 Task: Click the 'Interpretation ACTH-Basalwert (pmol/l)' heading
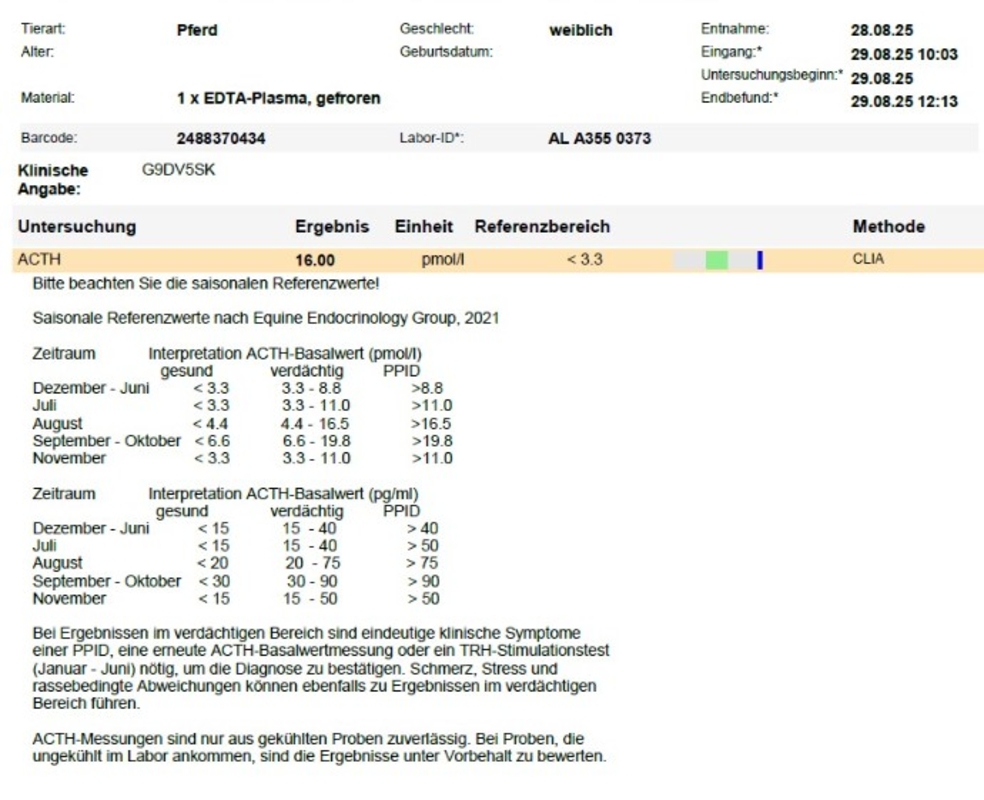(285, 354)
